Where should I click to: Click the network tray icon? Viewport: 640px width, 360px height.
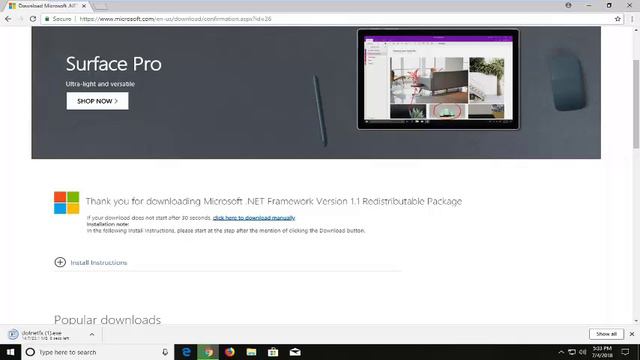pos(572,352)
